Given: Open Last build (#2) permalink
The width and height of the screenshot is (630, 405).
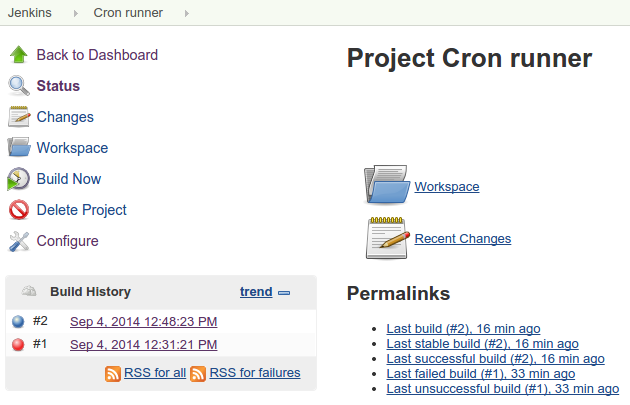Looking at the screenshot, I should (463, 329).
